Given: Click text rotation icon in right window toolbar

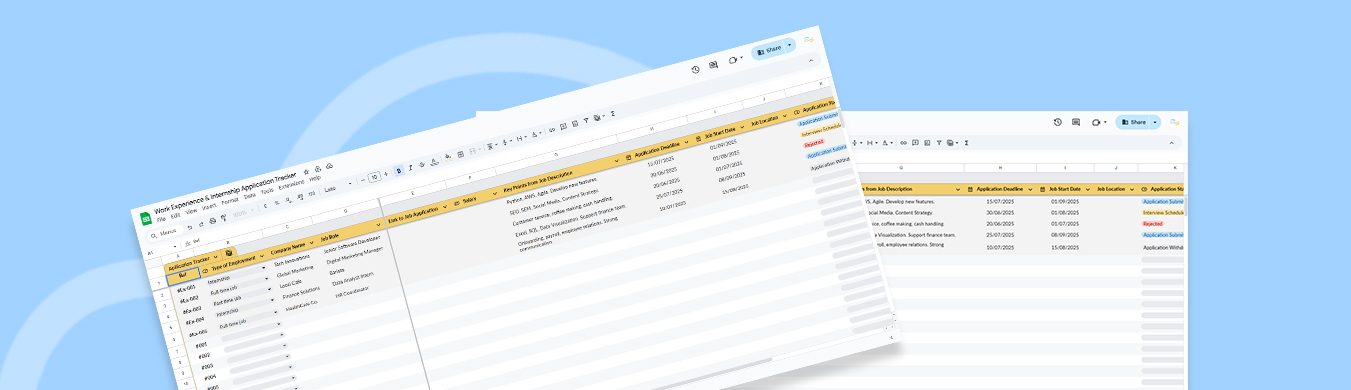Looking at the screenshot, I should 885,143.
